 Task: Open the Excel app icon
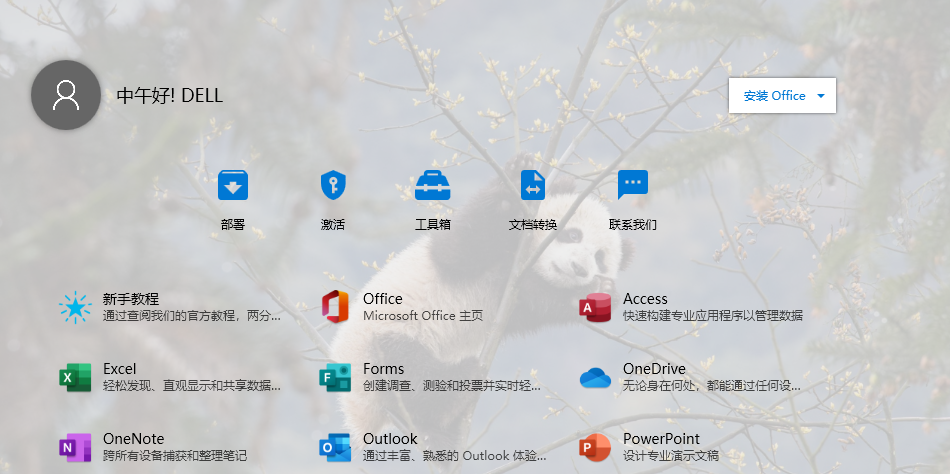coord(75,377)
